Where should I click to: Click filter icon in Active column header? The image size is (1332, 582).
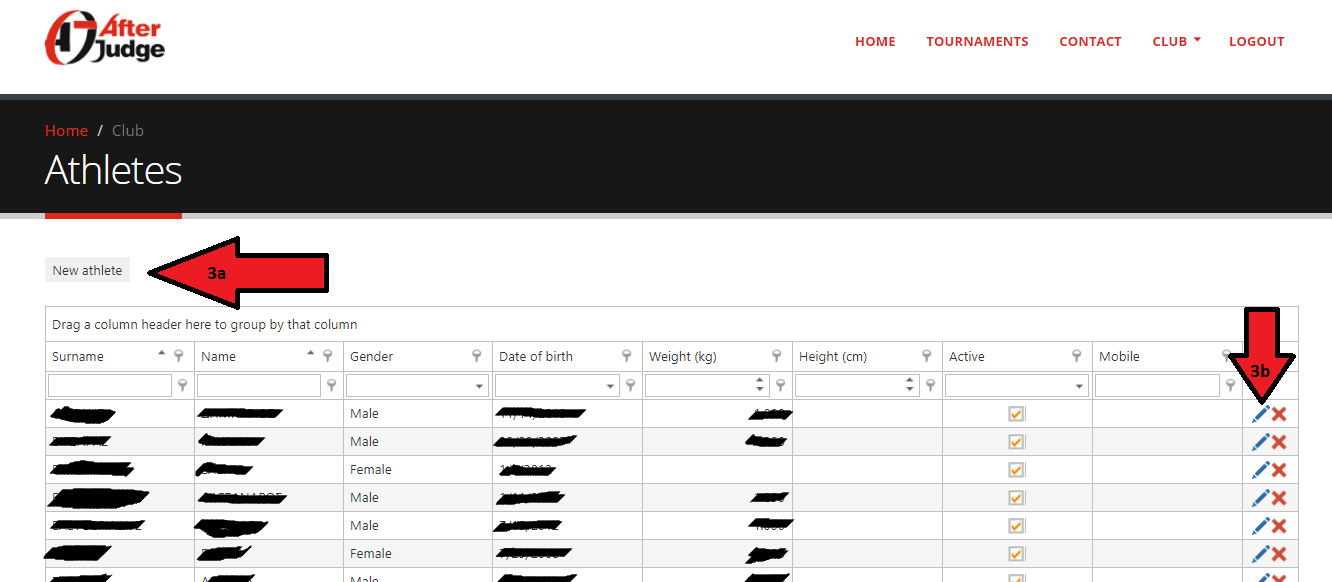click(x=1077, y=356)
